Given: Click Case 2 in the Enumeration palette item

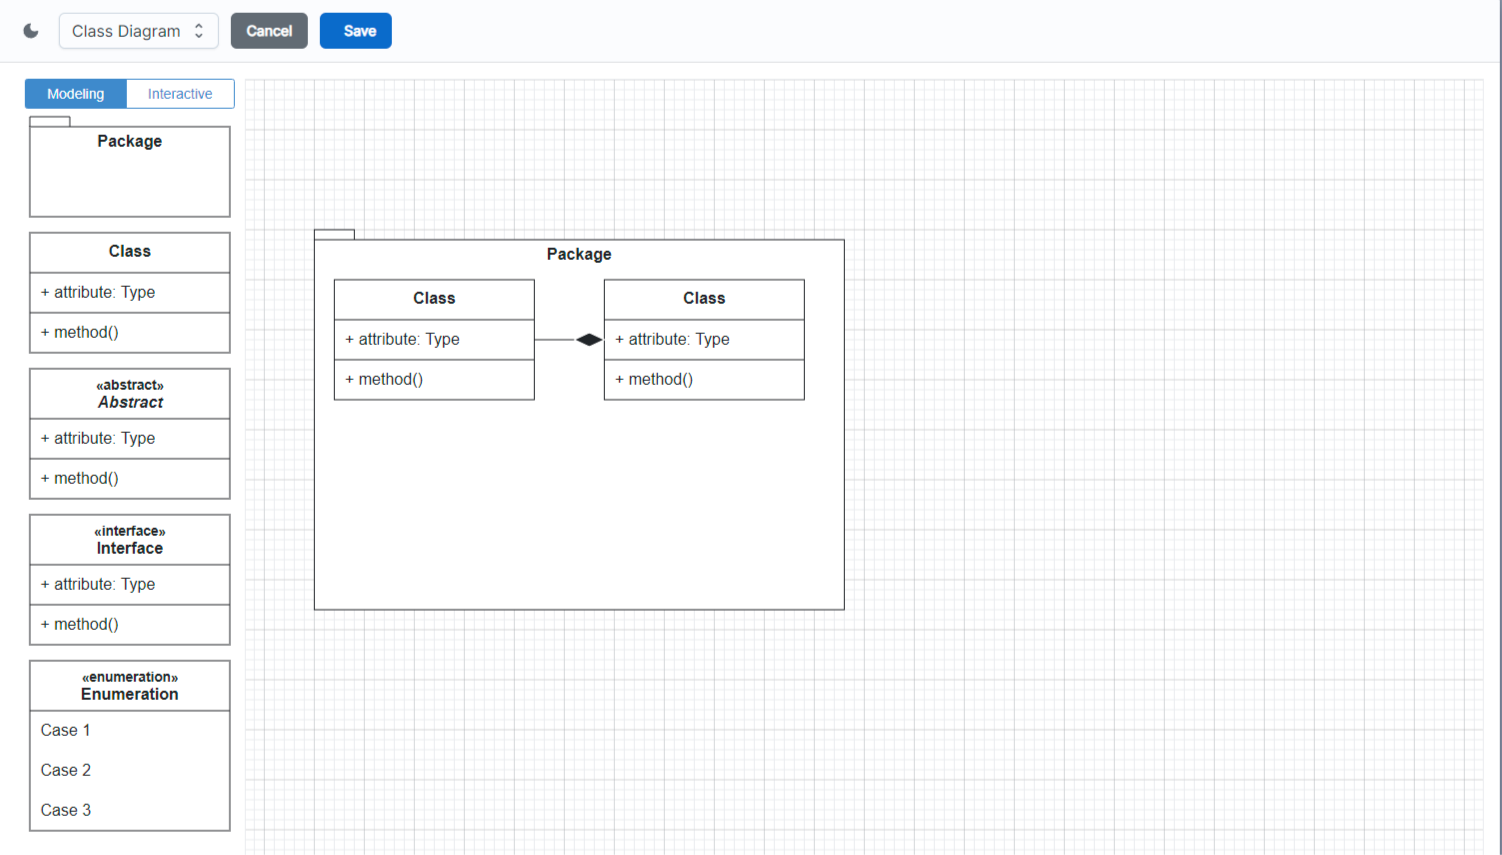Looking at the screenshot, I should pyautogui.click(x=66, y=770).
